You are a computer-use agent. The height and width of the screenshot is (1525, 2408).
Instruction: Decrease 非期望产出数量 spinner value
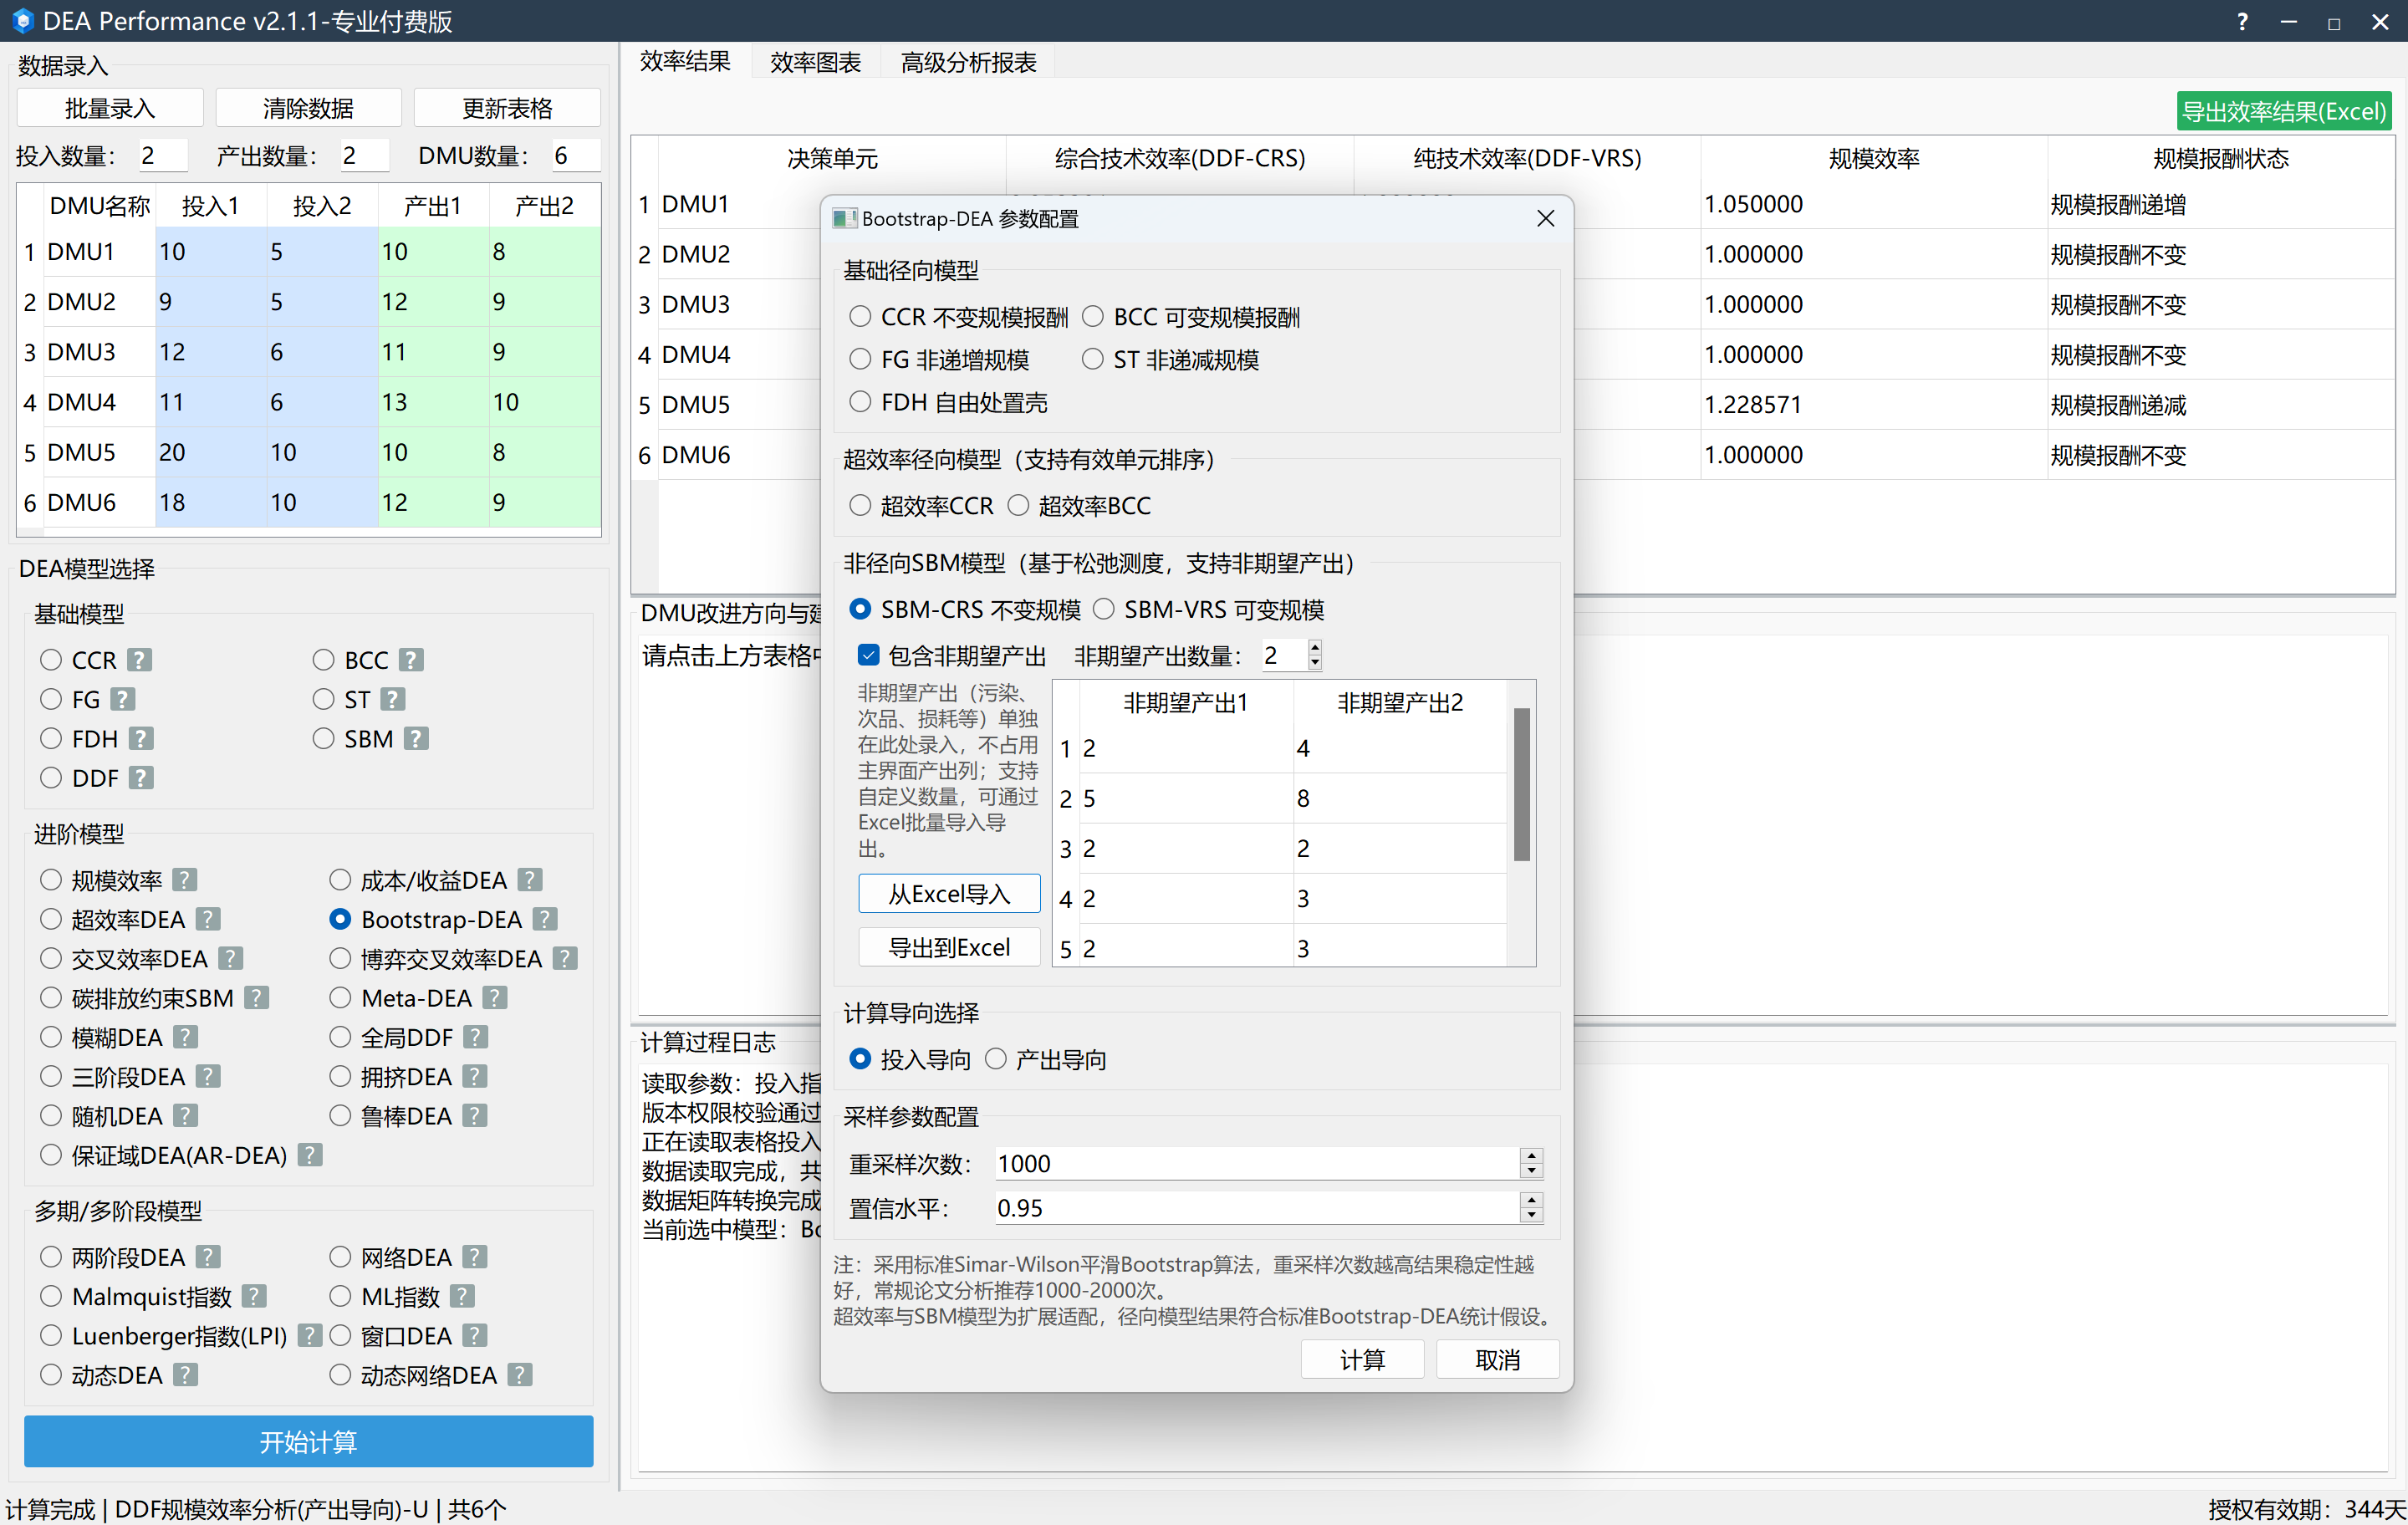(1314, 663)
